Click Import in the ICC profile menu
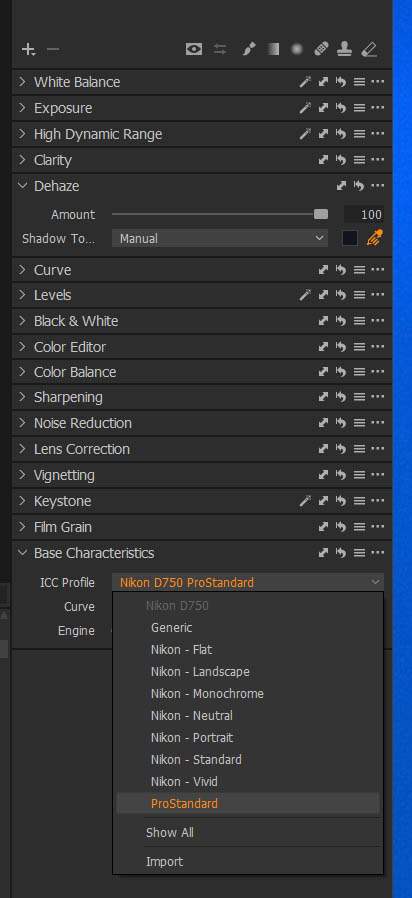This screenshot has height=898, width=412. [164, 861]
